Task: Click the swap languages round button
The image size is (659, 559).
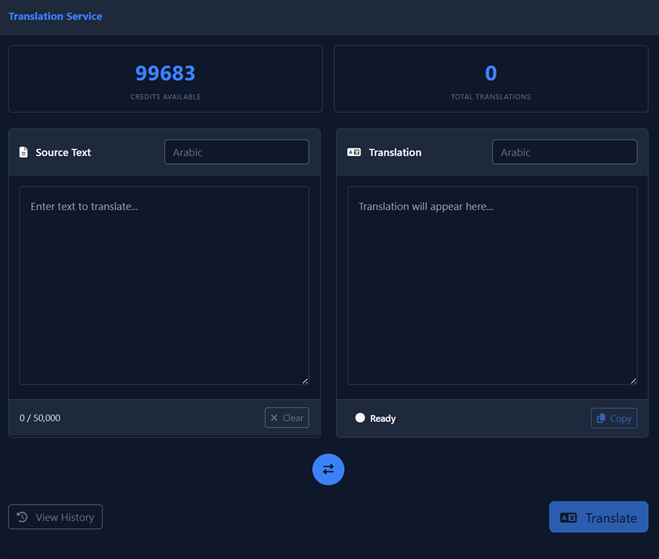Action: click(328, 469)
